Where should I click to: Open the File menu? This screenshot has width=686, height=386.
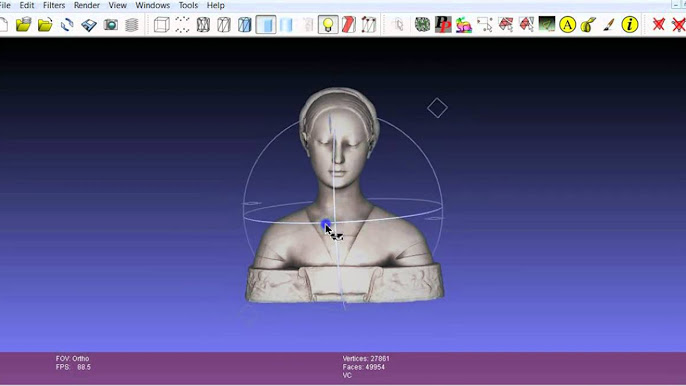click(5, 5)
